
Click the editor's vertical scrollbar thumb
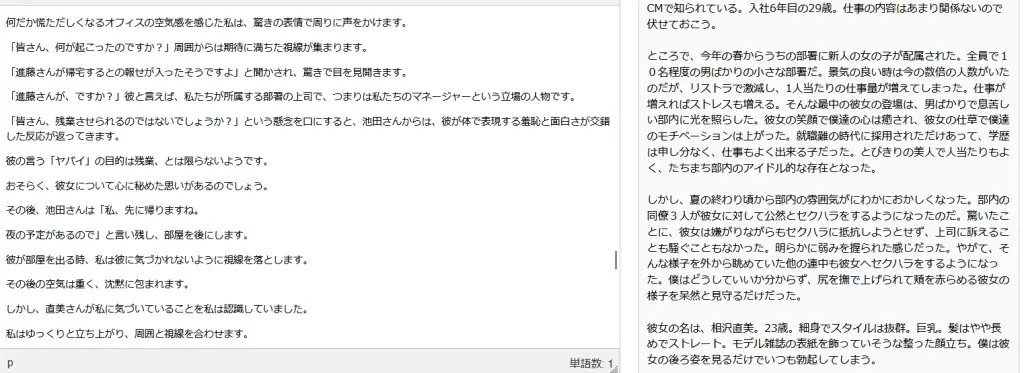616,260
